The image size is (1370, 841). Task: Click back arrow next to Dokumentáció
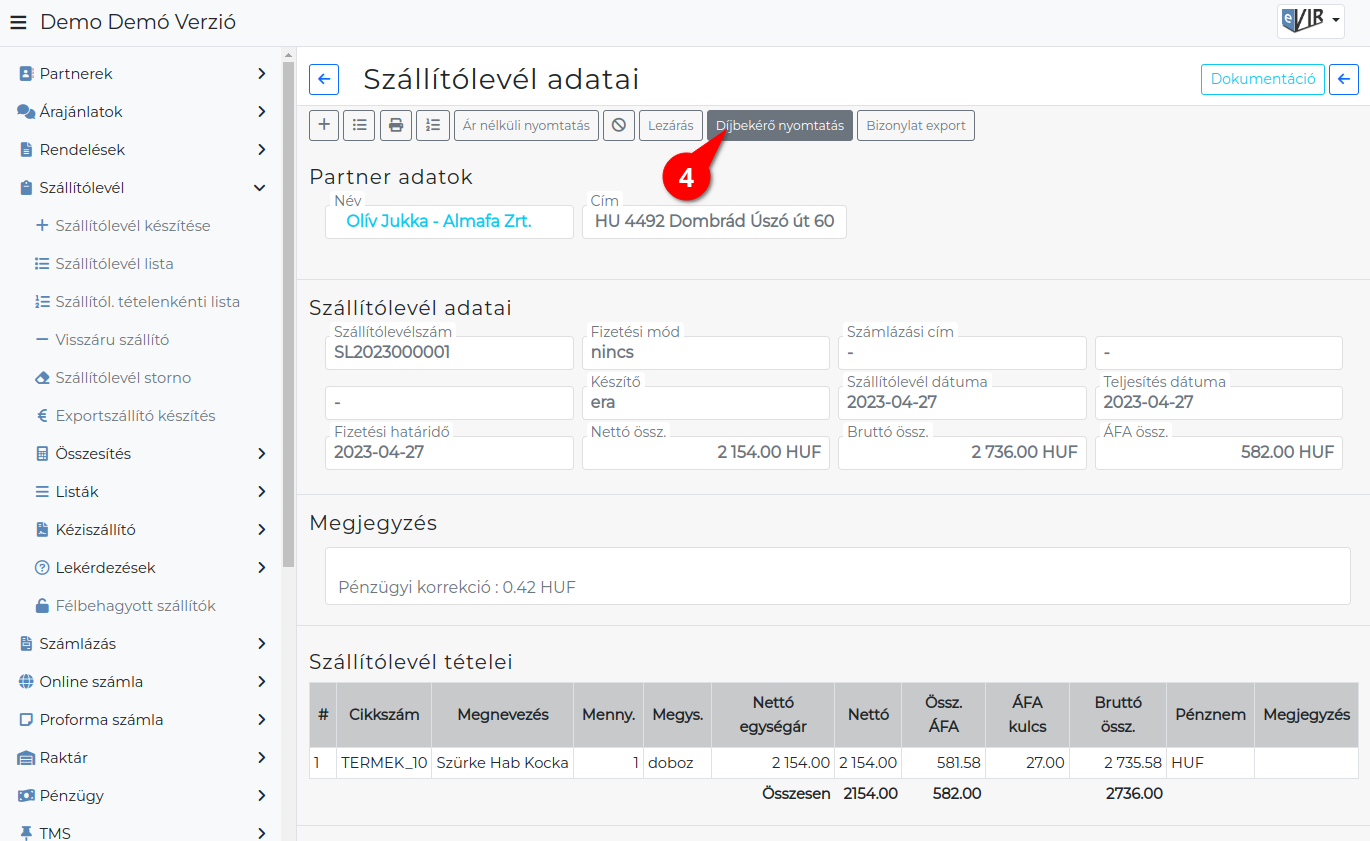point(1344,79)
